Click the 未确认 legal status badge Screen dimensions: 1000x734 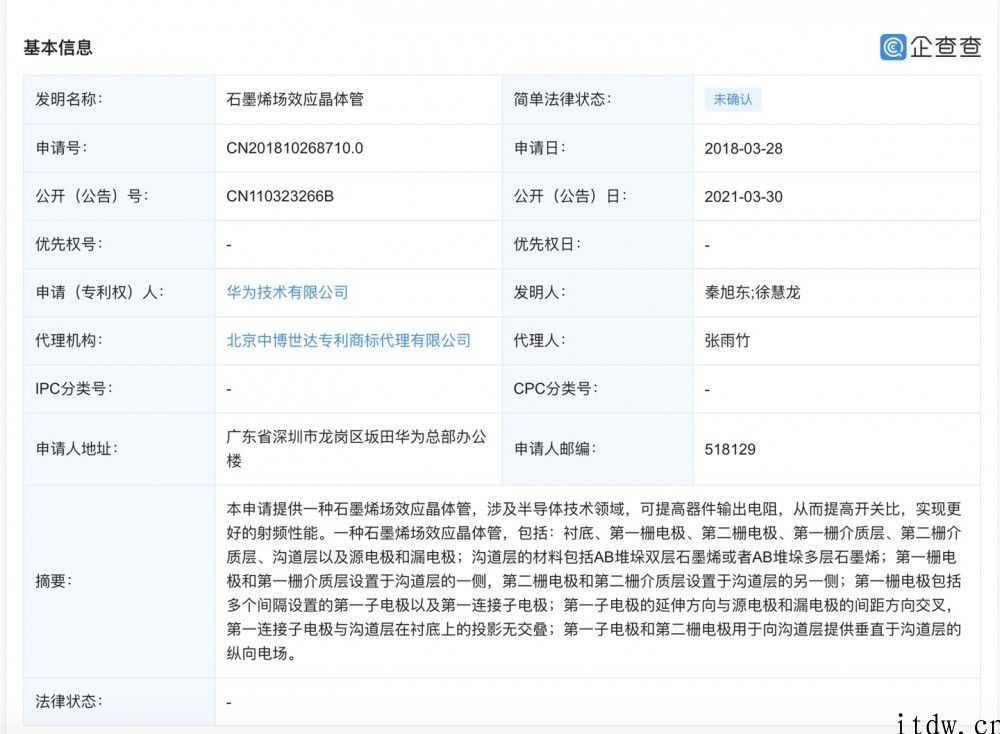[732, 99]
